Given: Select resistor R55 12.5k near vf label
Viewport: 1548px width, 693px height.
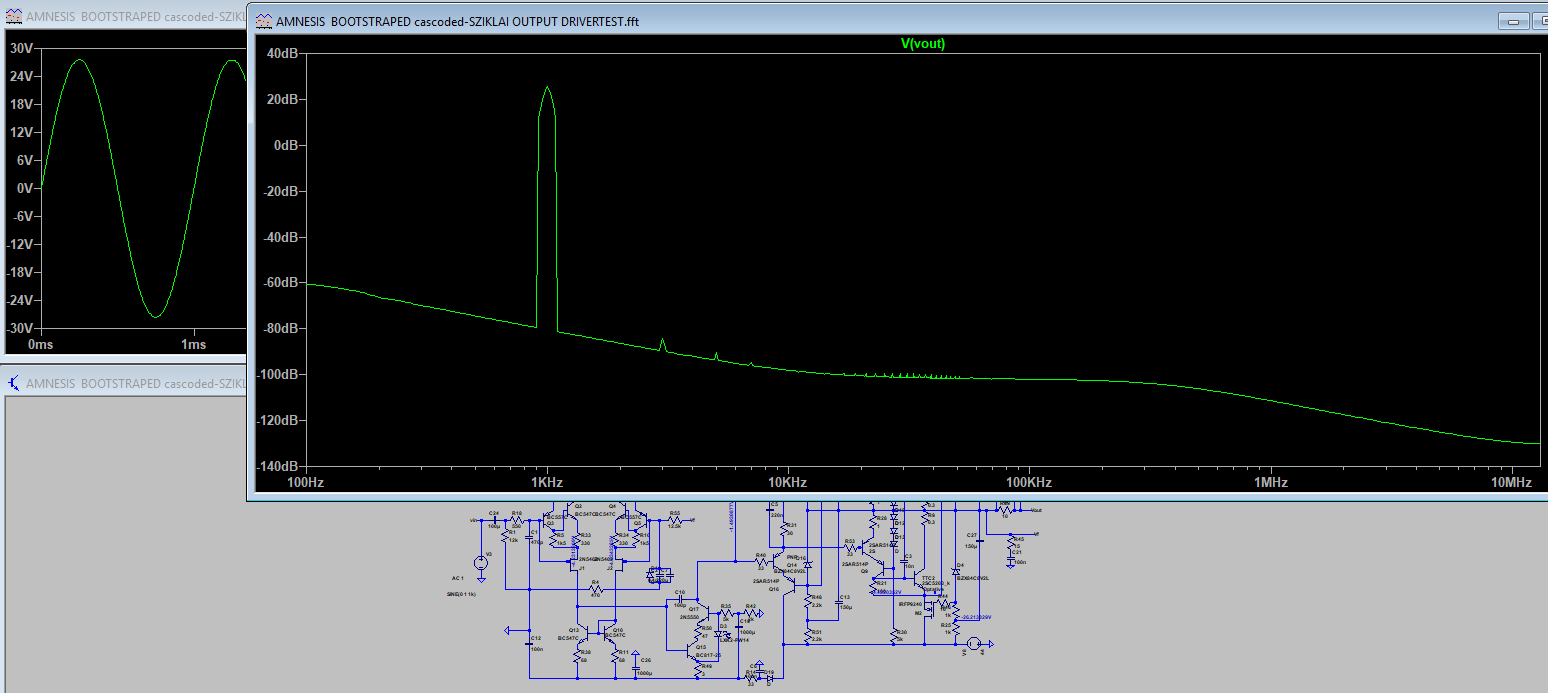Looking at the screenshot, I should pos(675,520).
